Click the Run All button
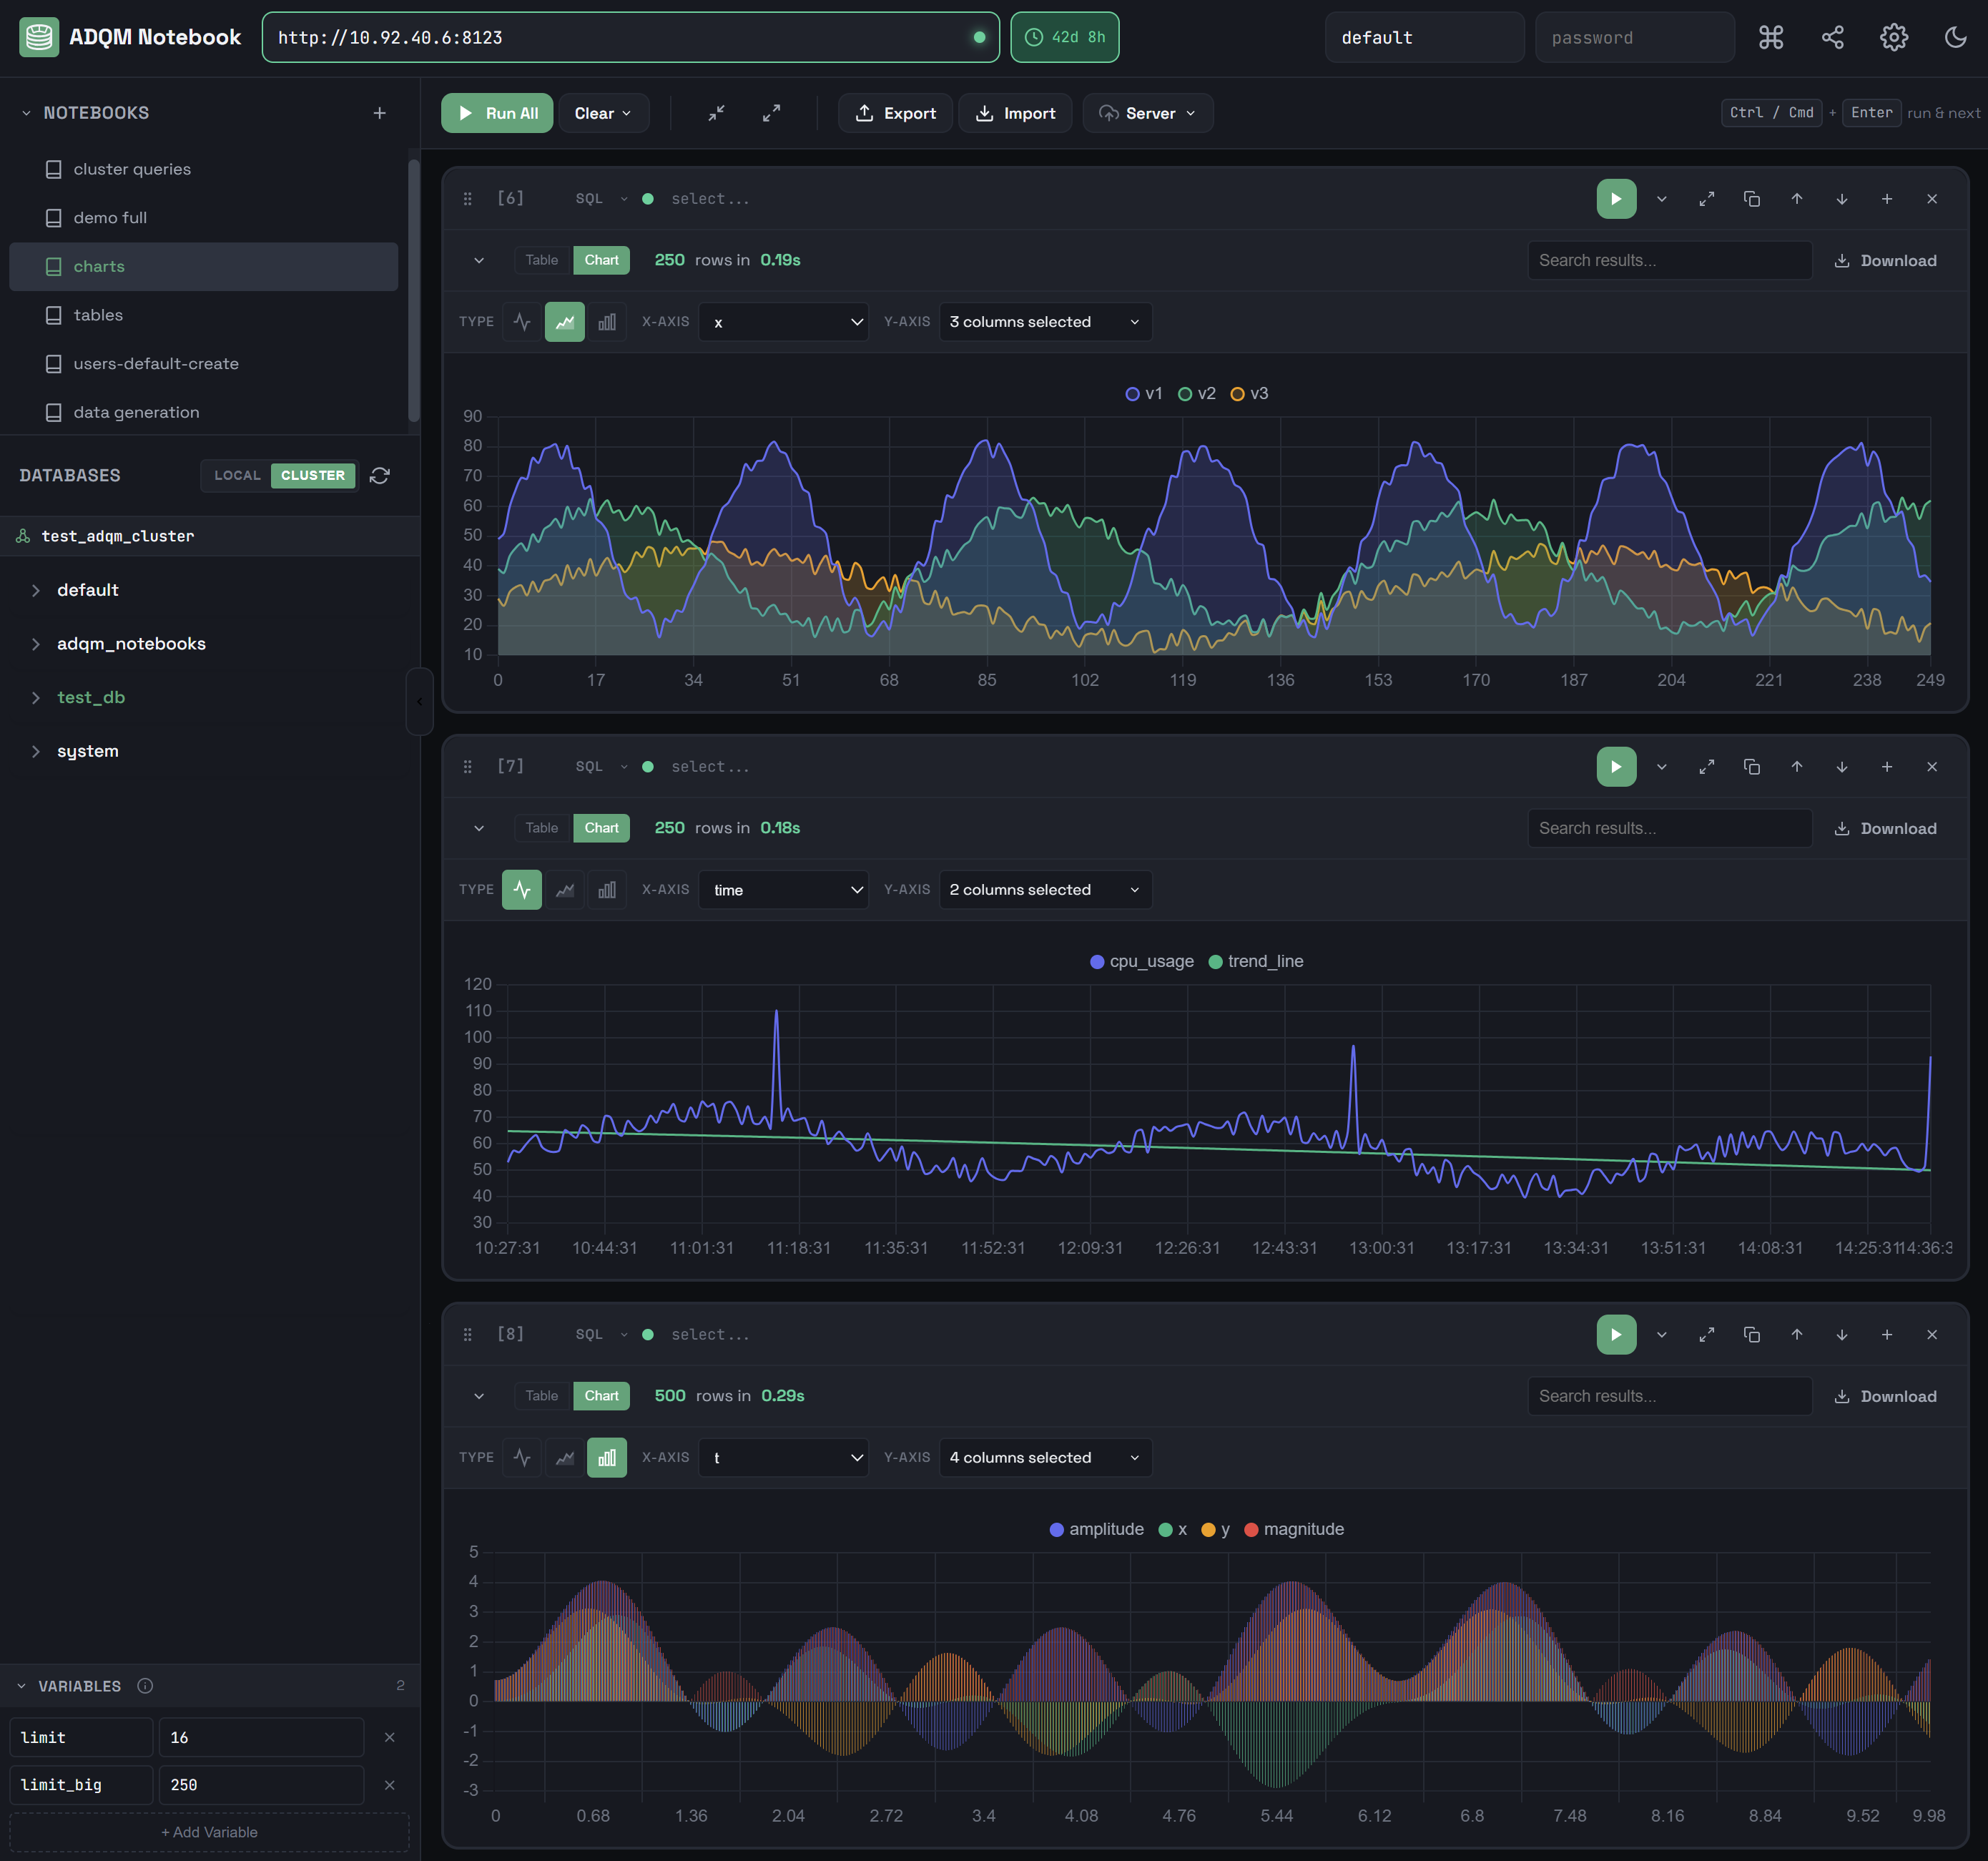The width and height of the screenshot is (1988, 1861). click(497, 113)
